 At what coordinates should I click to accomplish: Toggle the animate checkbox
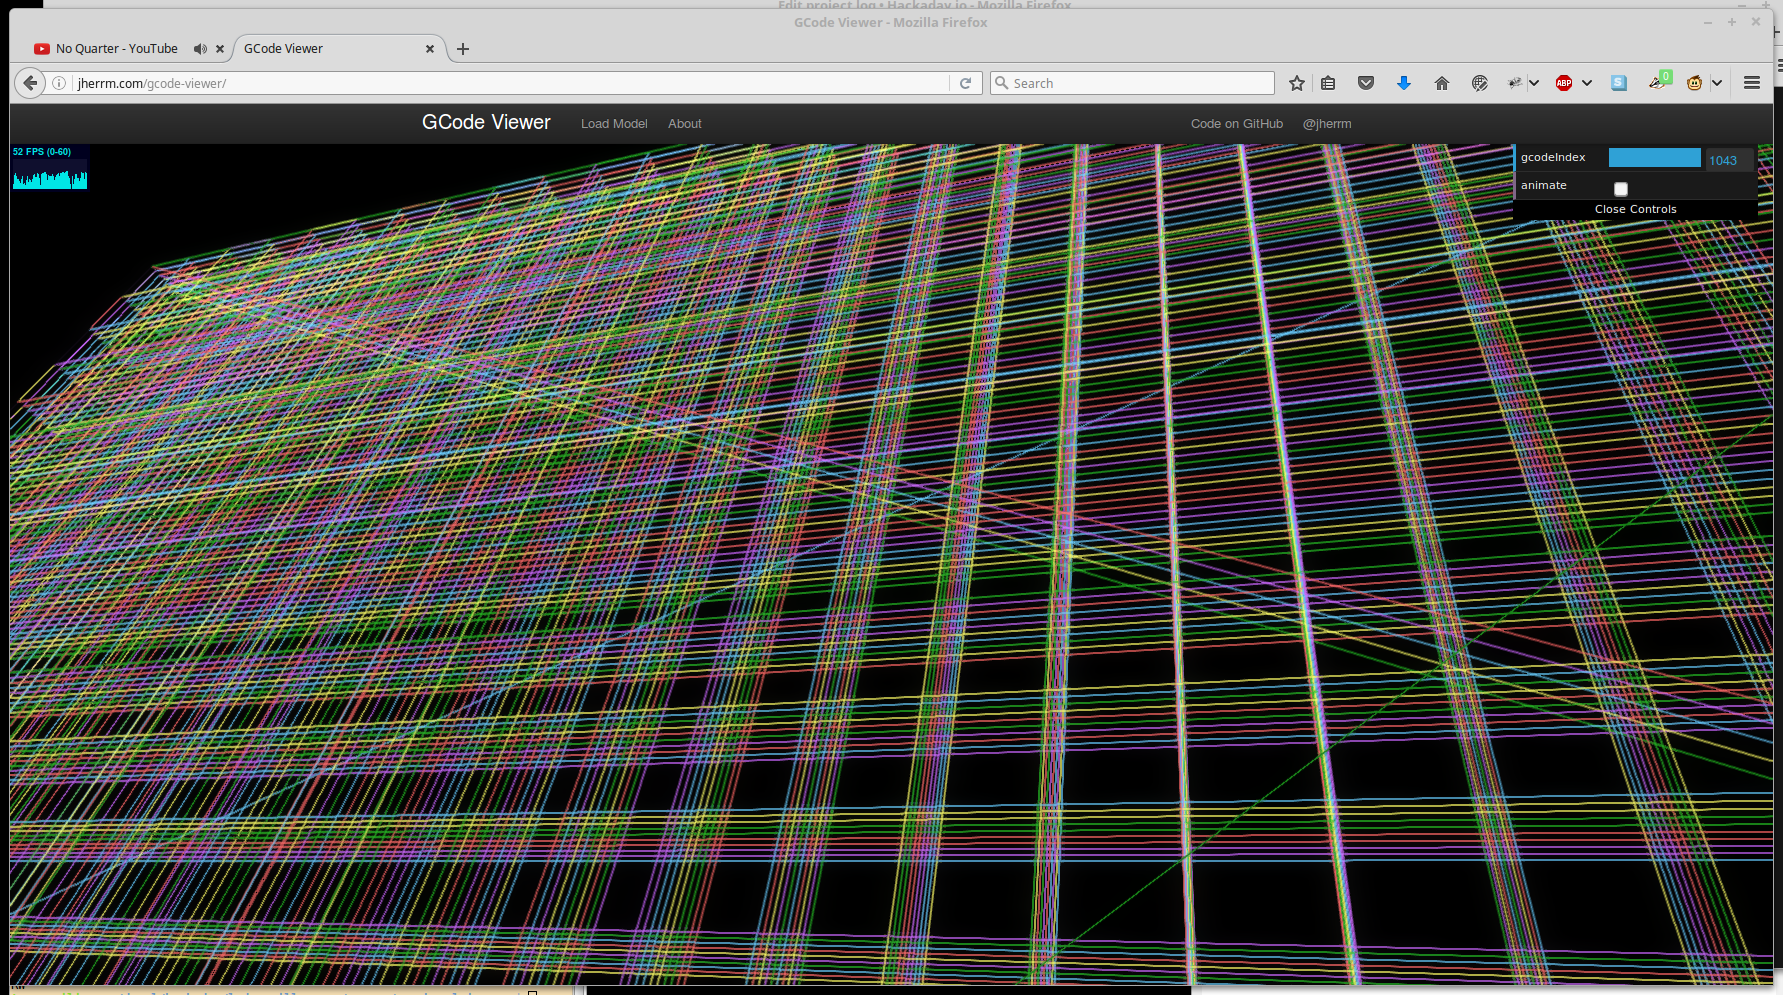[x=1621, y=189]
